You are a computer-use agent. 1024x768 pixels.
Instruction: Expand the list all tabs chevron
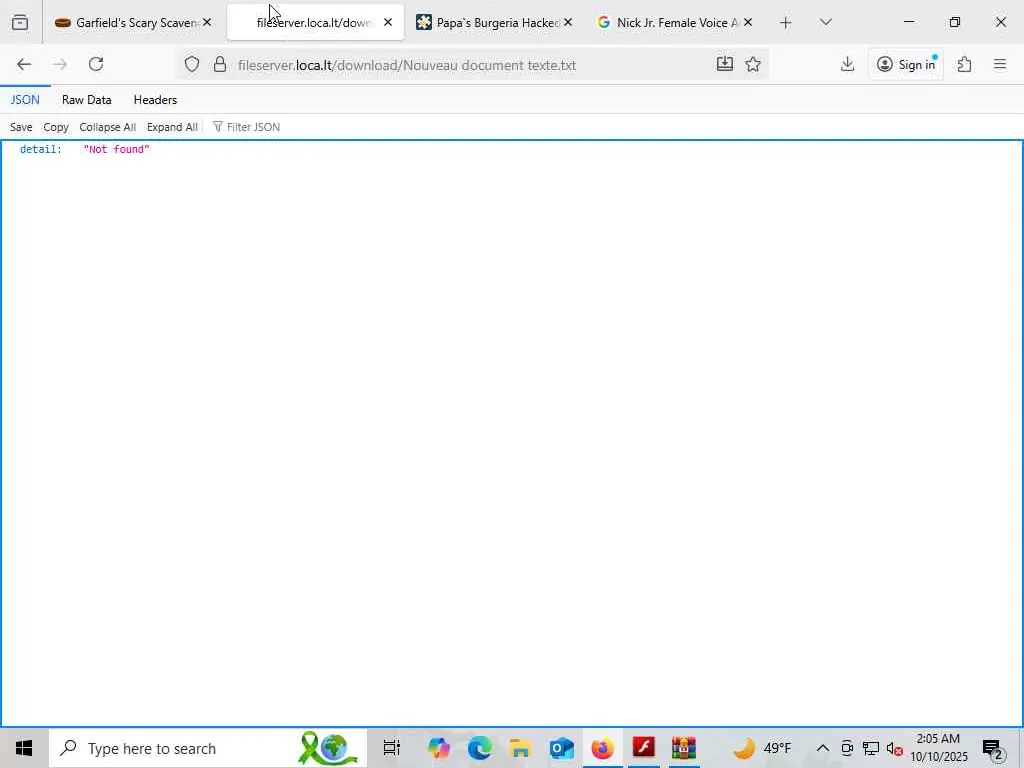825,23
